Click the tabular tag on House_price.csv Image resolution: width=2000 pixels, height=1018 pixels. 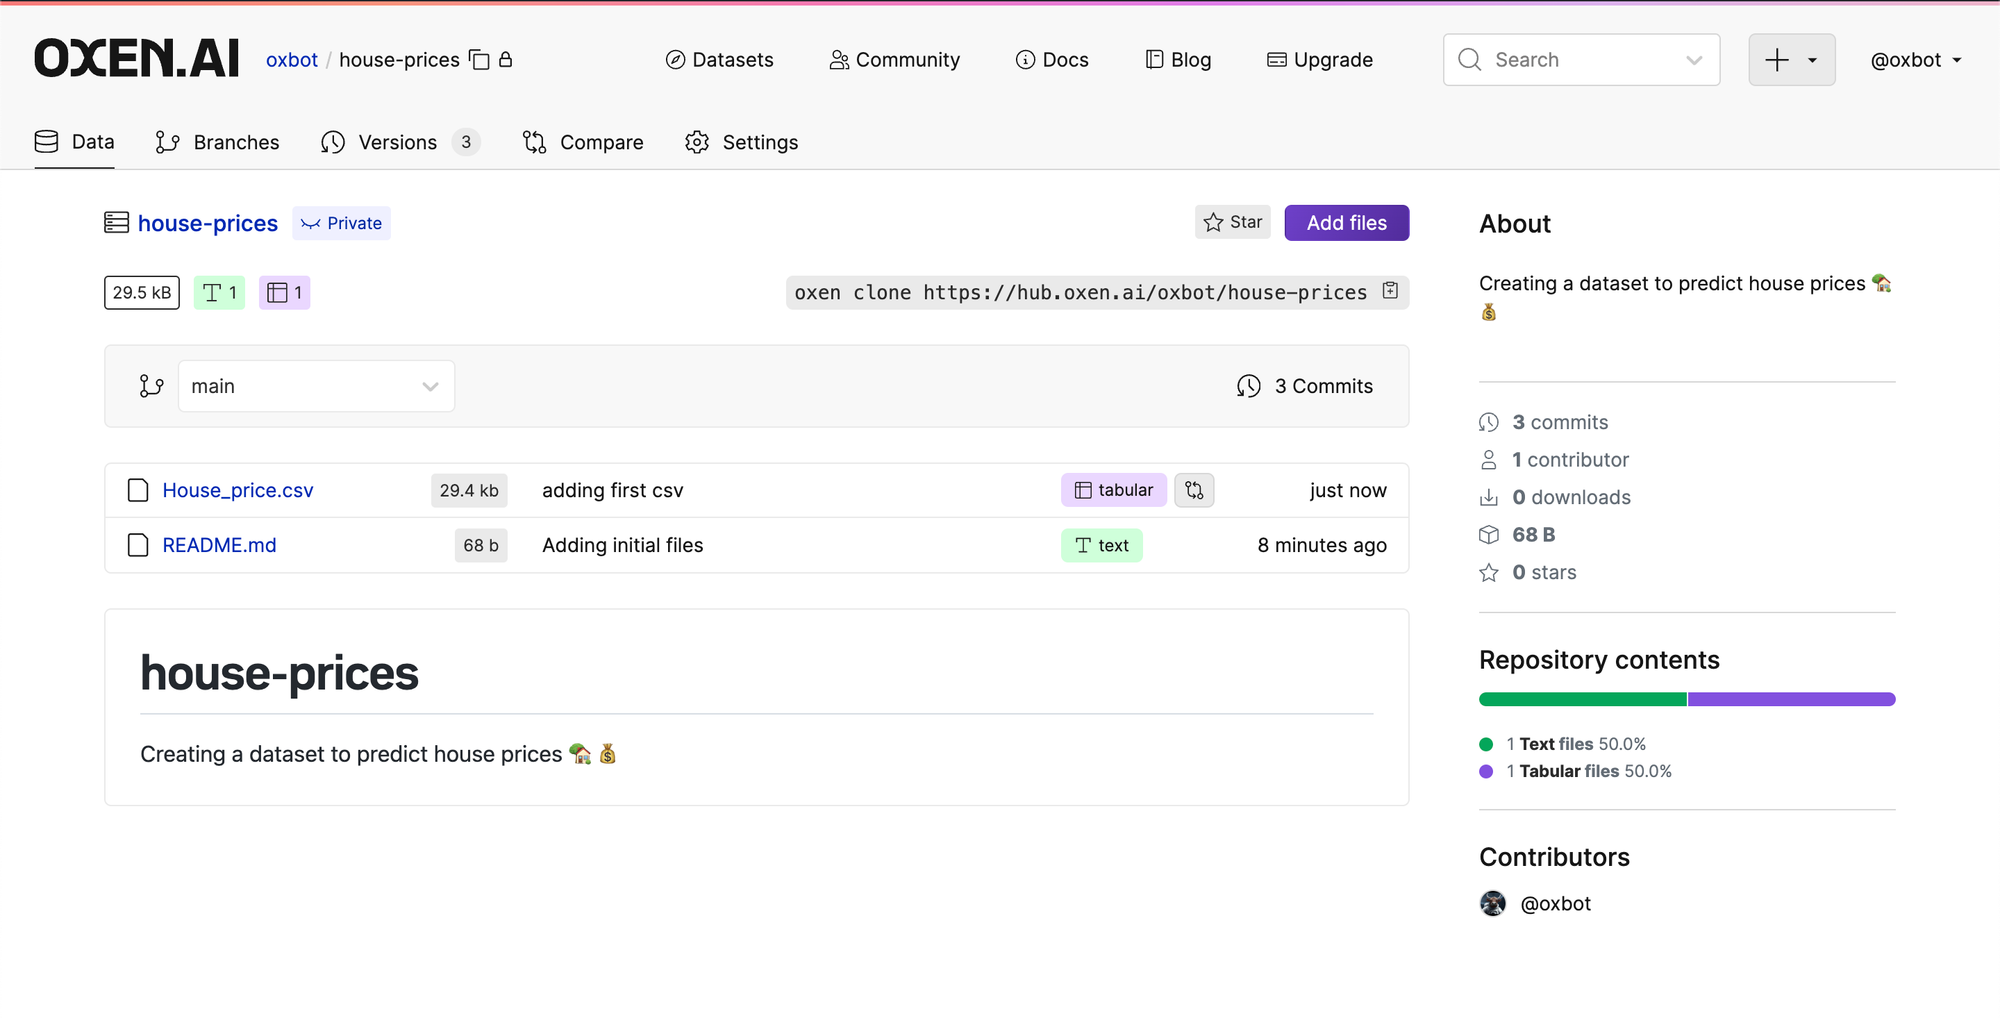[x=1114, y=490]
